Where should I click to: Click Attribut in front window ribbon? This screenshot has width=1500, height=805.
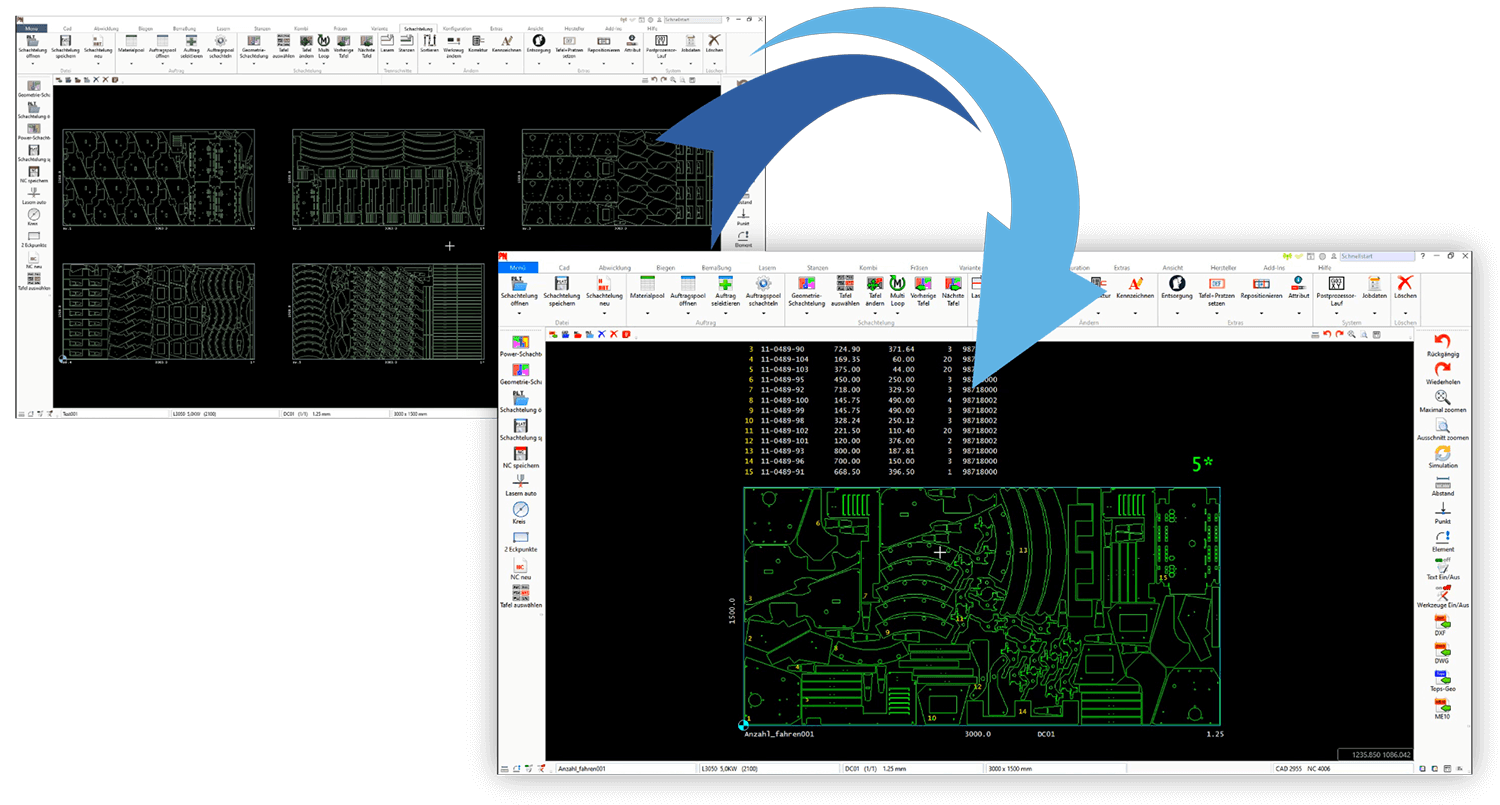tap(1298, 287)
